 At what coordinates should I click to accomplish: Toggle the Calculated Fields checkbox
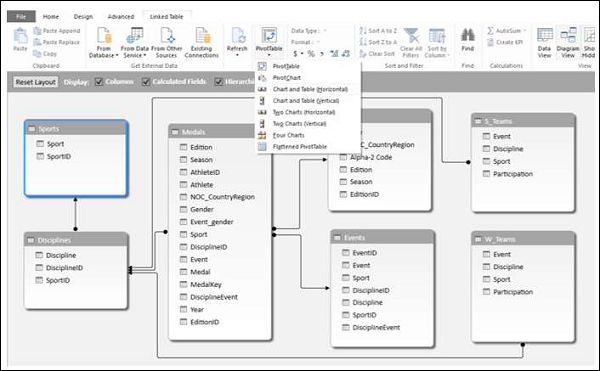(146, 81)
